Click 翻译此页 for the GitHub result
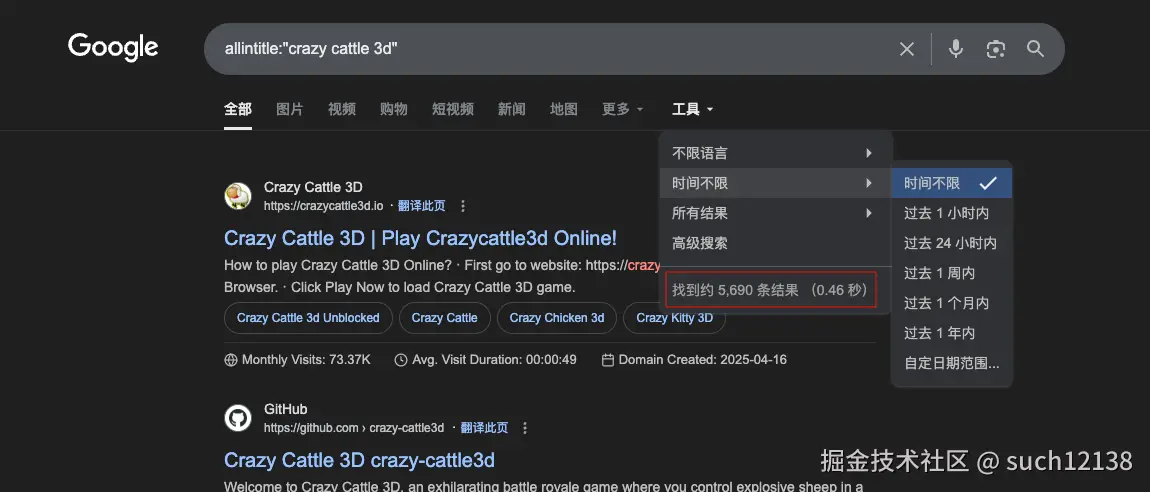 pyautogui.click(x=484, y=427)
